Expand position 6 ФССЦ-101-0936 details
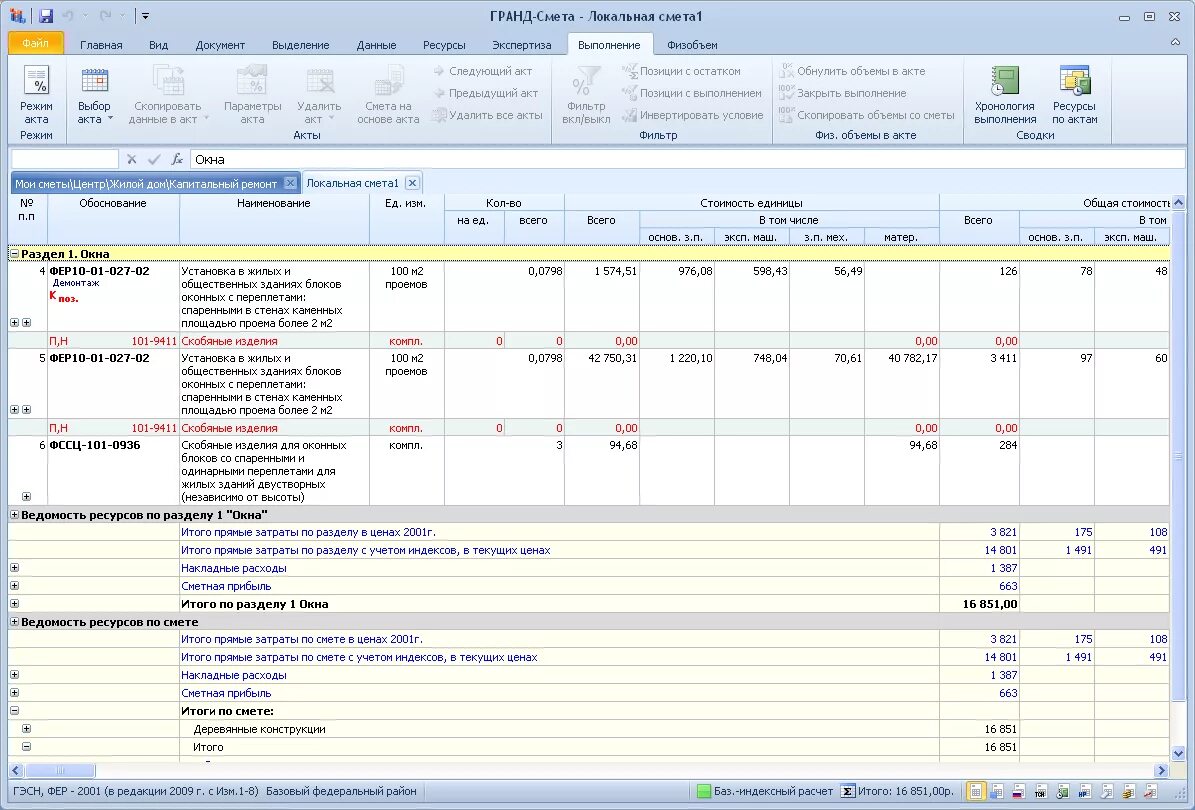Viewport: 1195px width, 810px height. [x=26, y=497]
